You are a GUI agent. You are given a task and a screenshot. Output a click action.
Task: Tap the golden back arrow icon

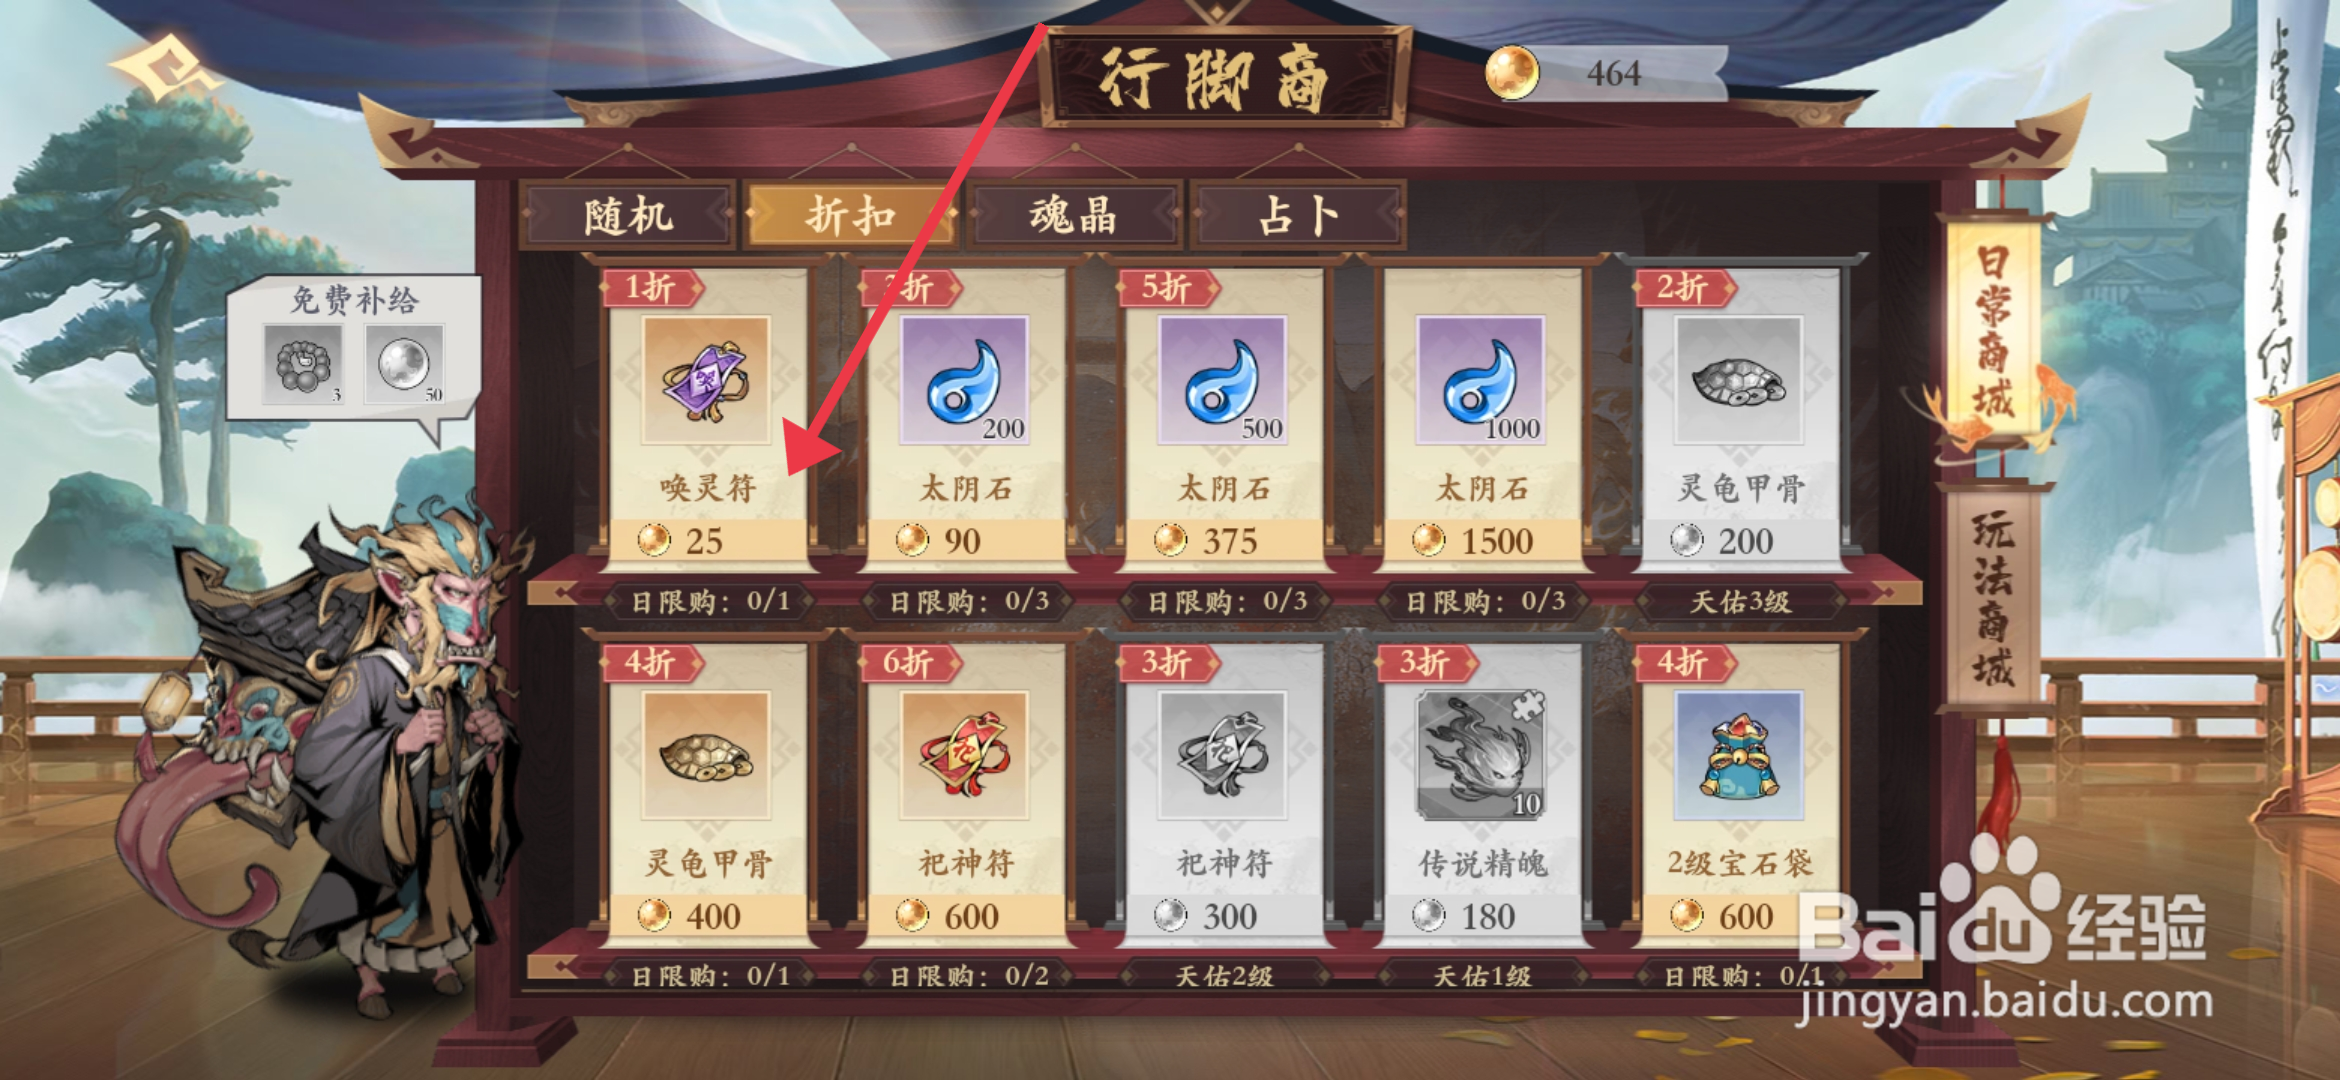pos(165,68)
